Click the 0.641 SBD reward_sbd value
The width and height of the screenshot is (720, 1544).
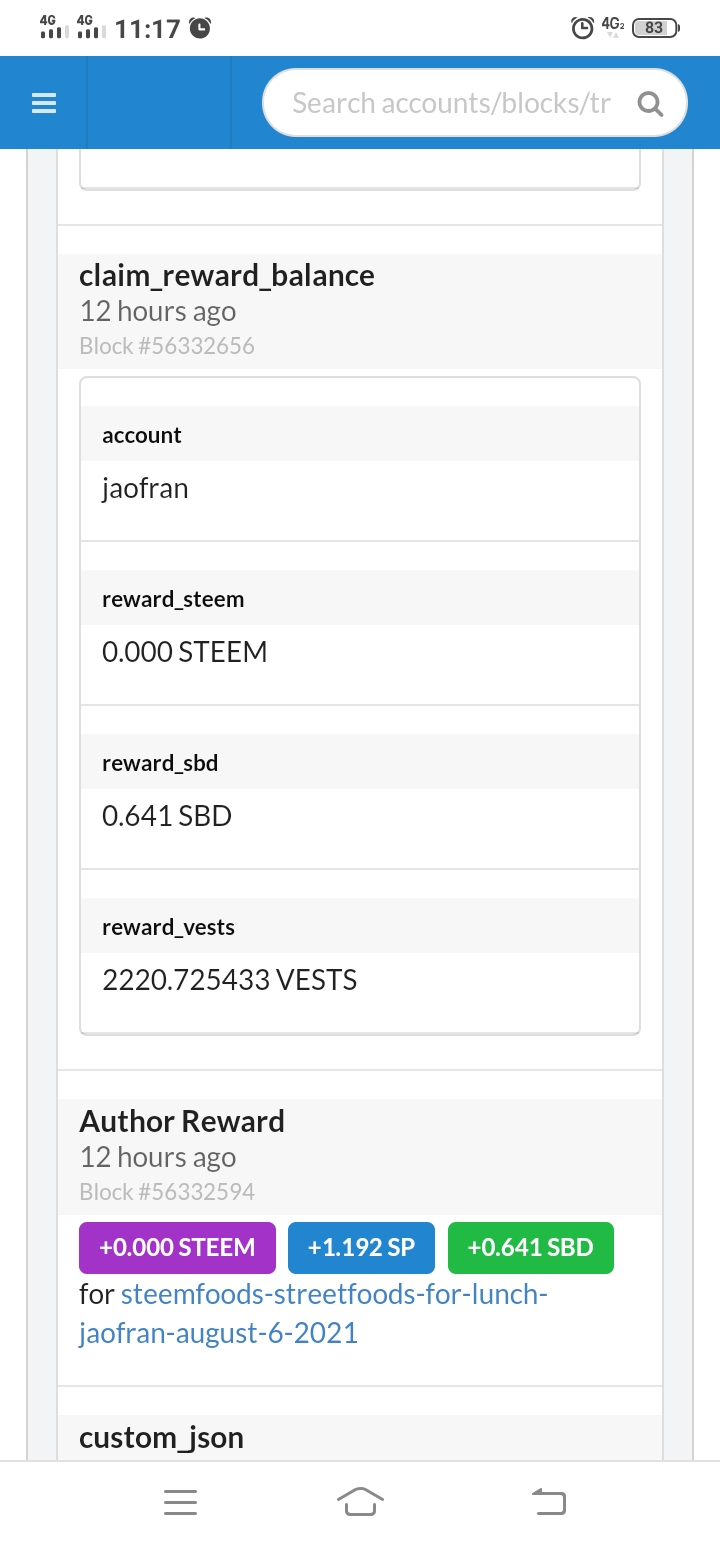[x=167, y=816]
